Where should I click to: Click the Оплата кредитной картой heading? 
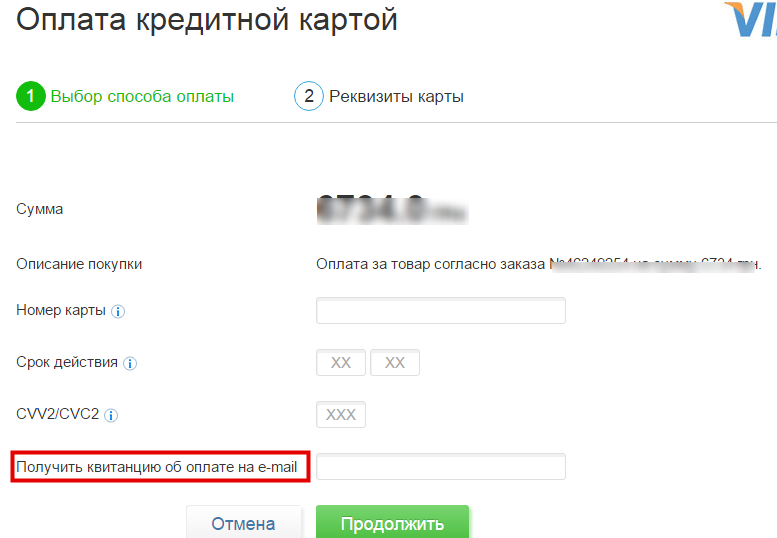[207, 21]
